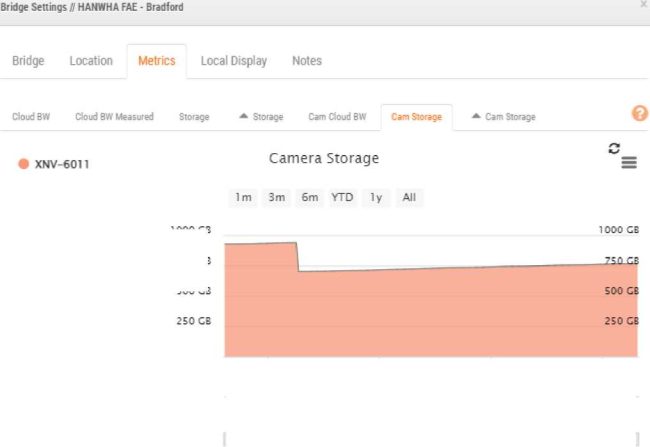Select the 3m range button
Screen dimensions: 650x447
[x=276, y=197]
